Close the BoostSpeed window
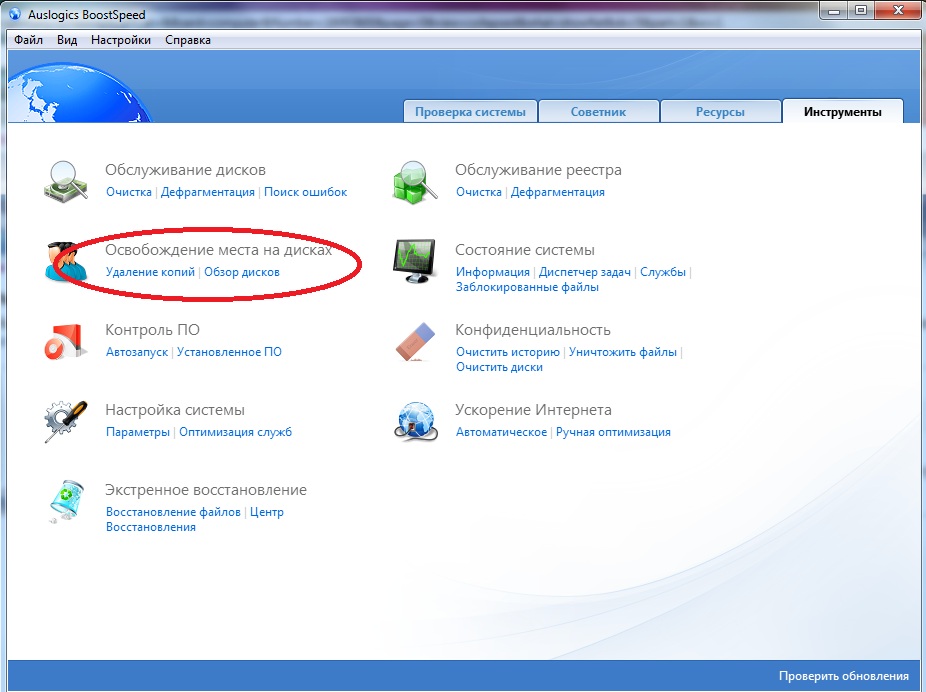The image size is (926, 692). coord(898,11)
